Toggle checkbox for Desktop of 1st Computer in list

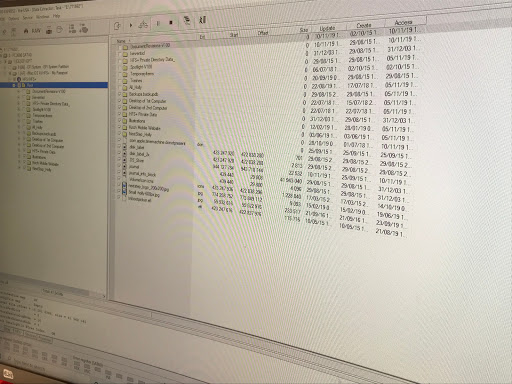coord(120,101)
